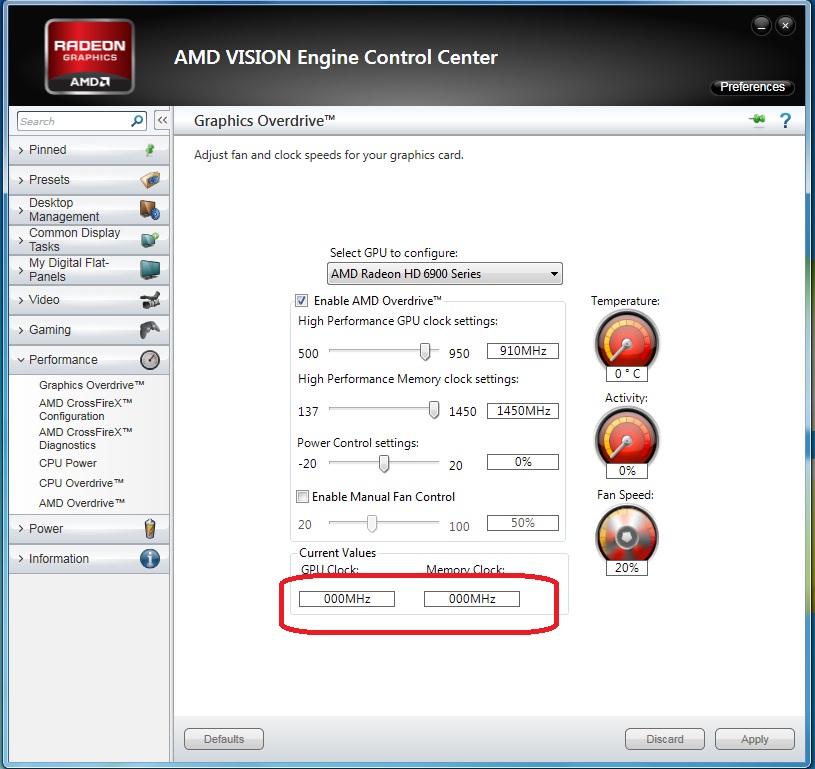This screenshot has width=815, height=769.
Task: Click the Desktop Management icon
Action: click(150, 210)
